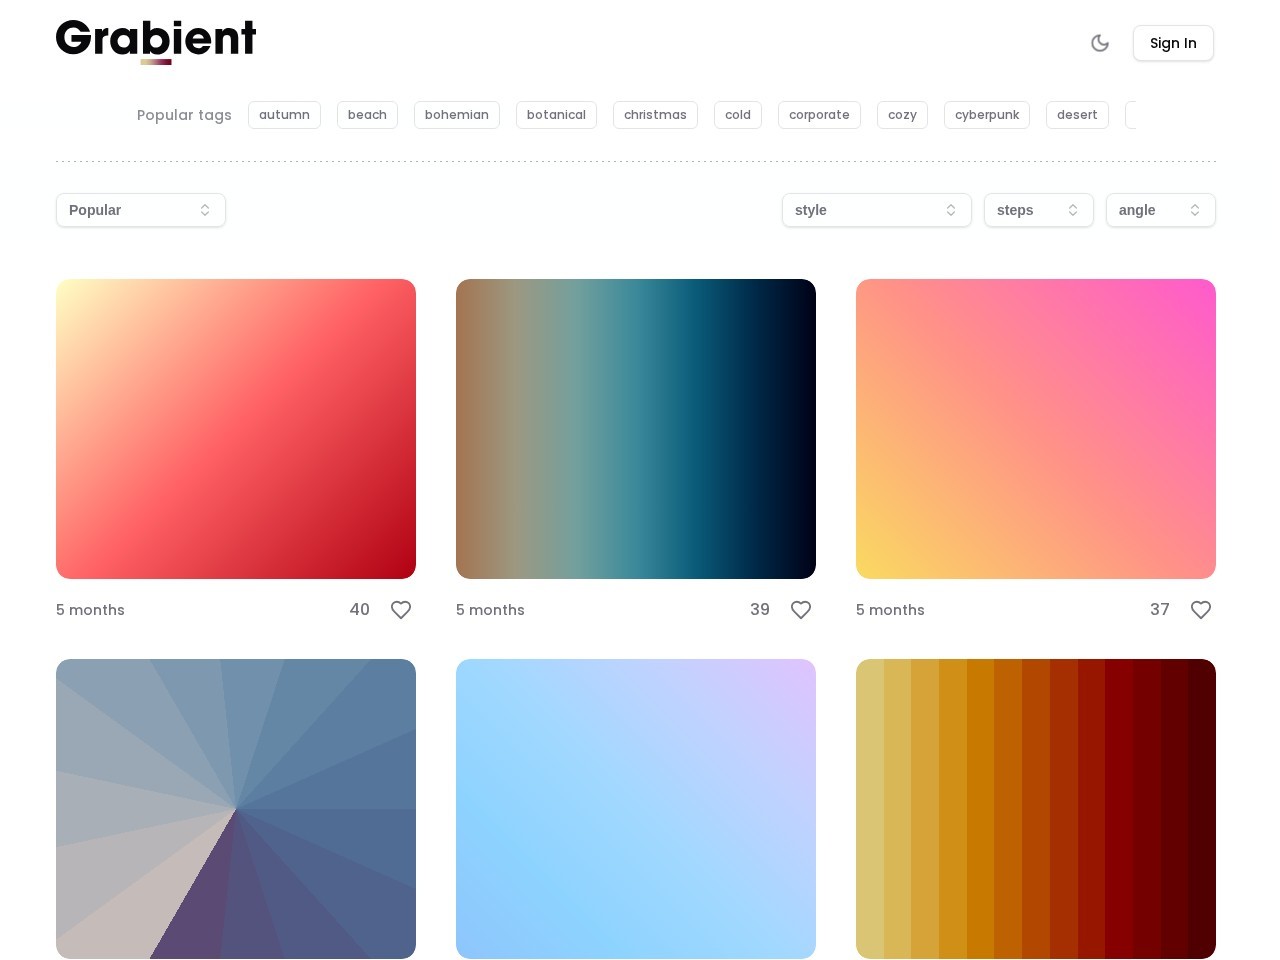Click the chevron on the style selector

pos(951,210)
